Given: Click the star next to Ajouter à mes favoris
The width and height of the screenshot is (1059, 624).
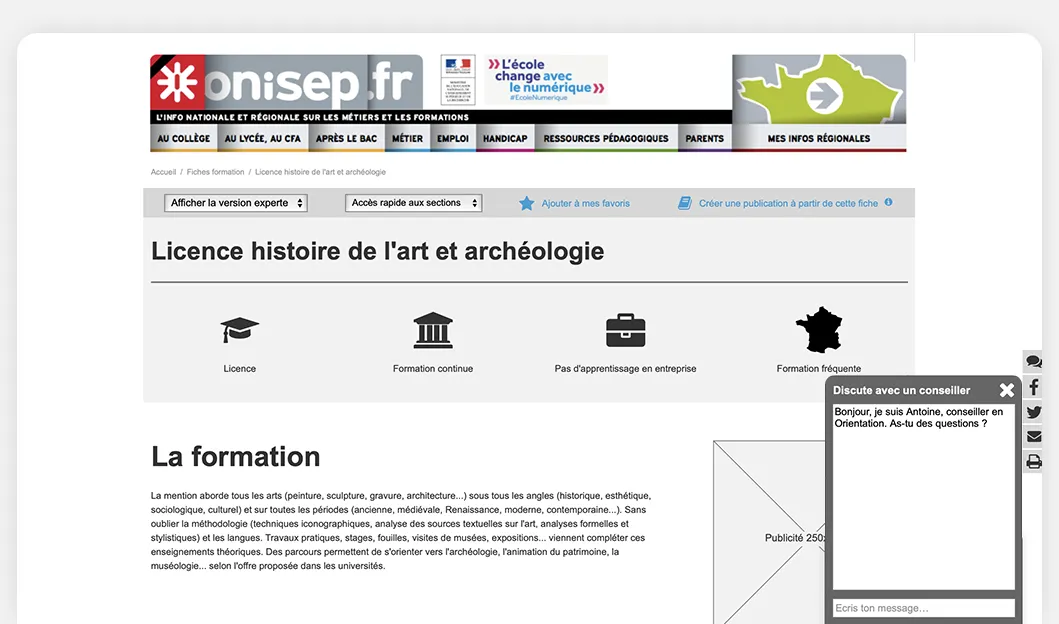Looking at the screenshot, I should pos(527,202).
